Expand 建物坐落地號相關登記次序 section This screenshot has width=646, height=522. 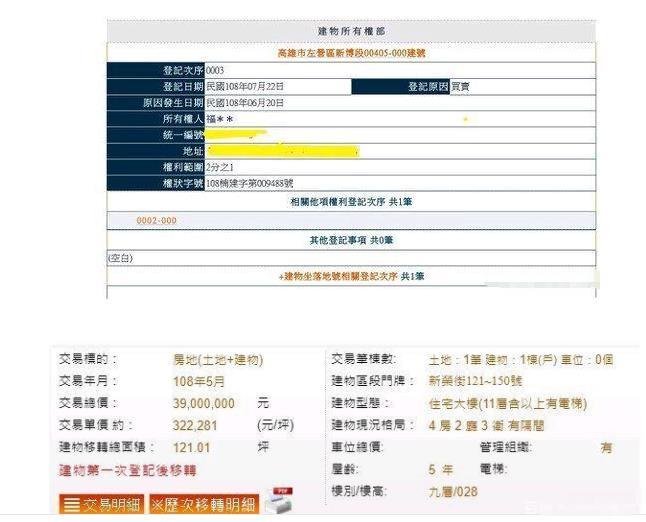pos(351,276)
